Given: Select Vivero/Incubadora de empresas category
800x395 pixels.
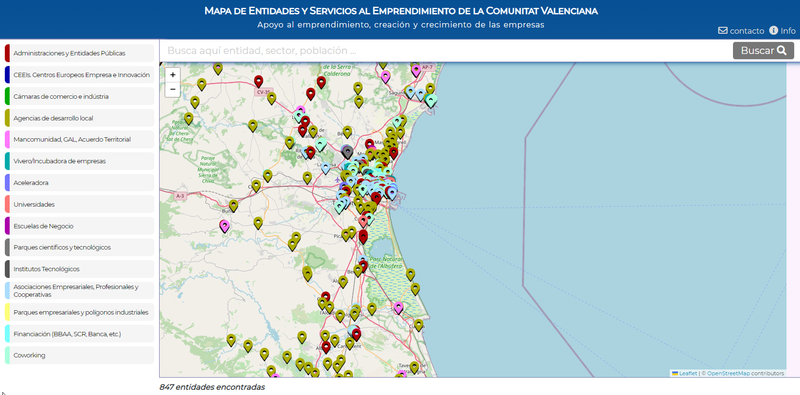Looking at the screenshot, I should point(79,161).
